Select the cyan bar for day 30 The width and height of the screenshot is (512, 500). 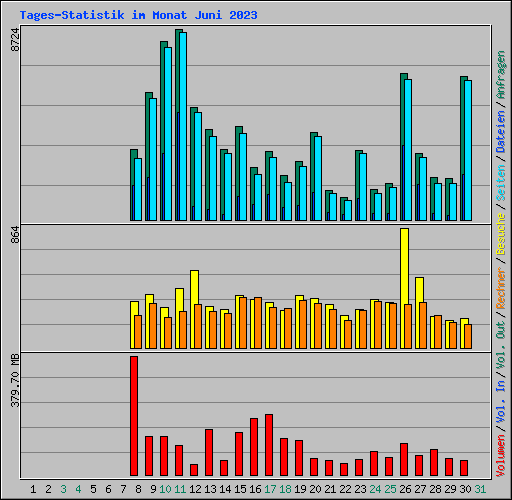click(468, 150)
